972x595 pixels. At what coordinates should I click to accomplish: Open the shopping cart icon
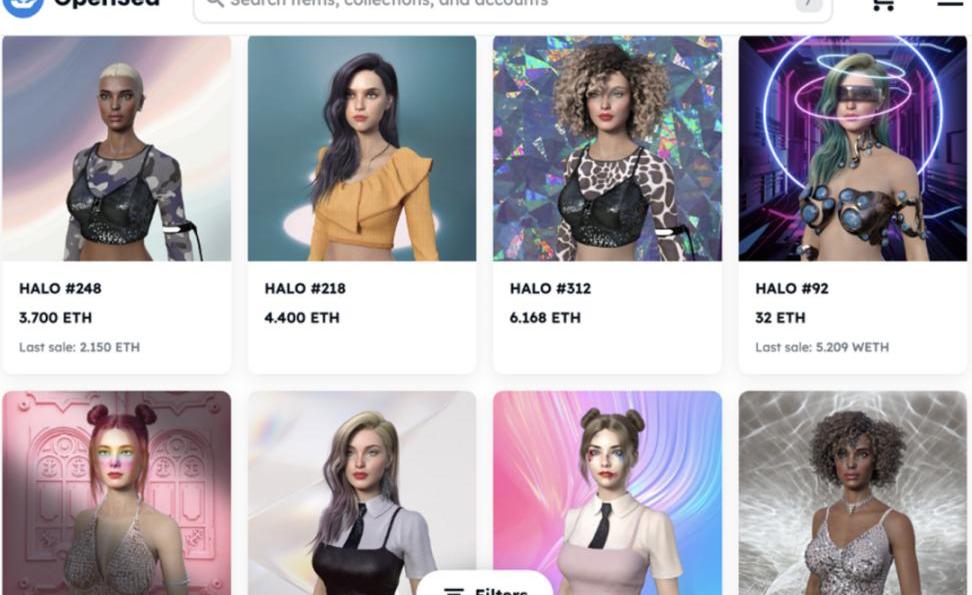point(883,5)
